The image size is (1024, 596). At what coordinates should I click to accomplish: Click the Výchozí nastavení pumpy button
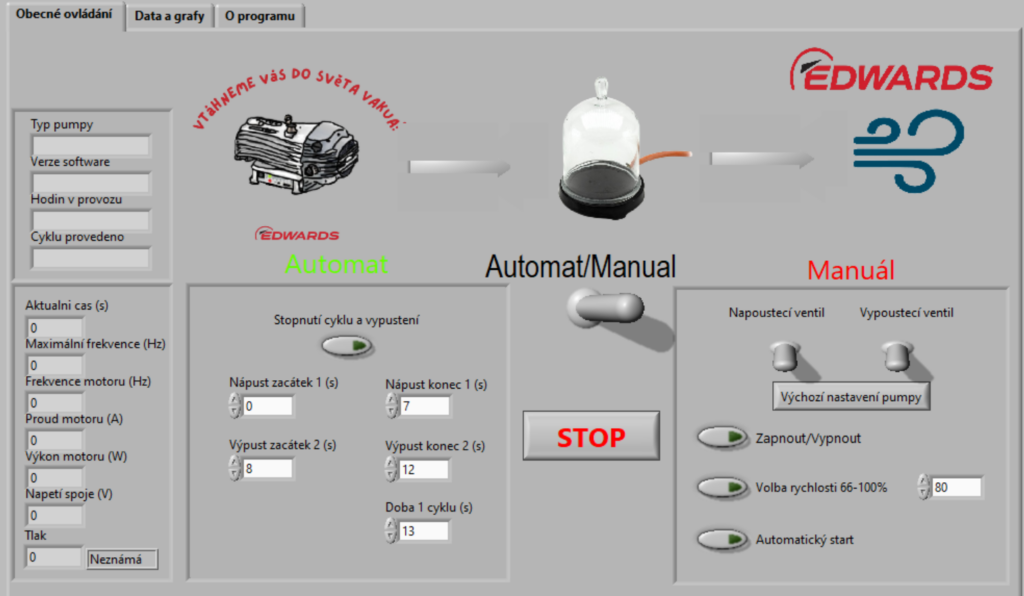point(852,396)
